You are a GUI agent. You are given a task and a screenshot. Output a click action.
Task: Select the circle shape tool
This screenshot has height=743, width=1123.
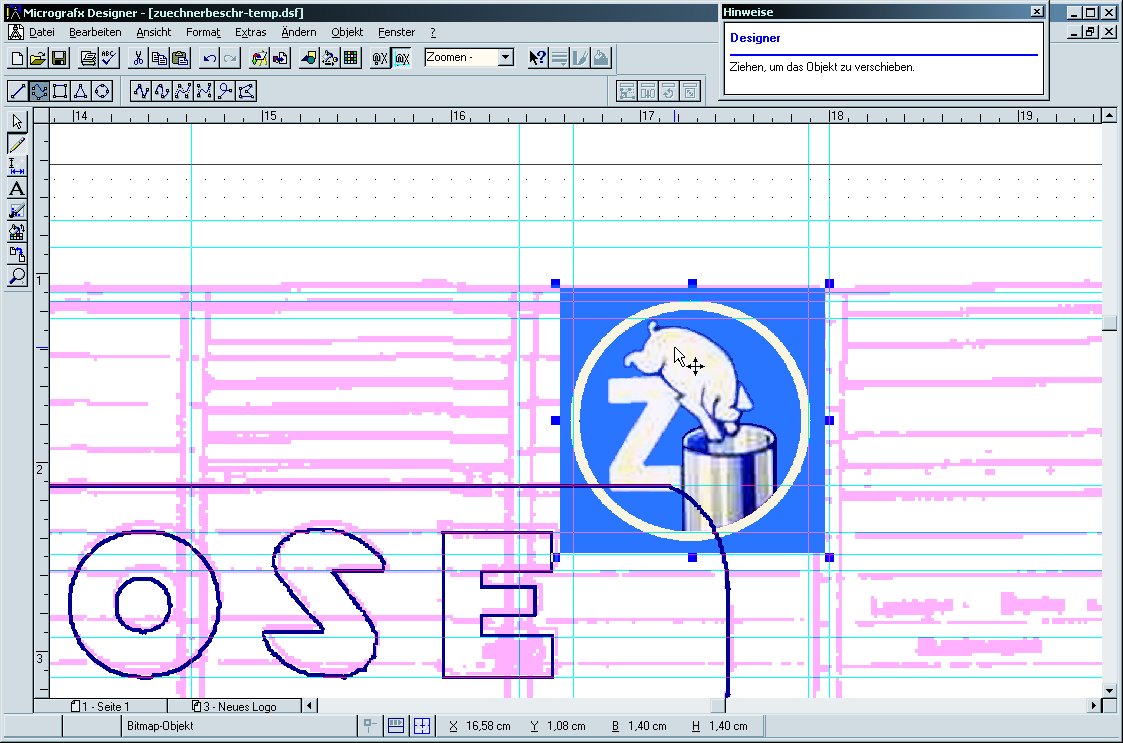(x=102, y=91)
